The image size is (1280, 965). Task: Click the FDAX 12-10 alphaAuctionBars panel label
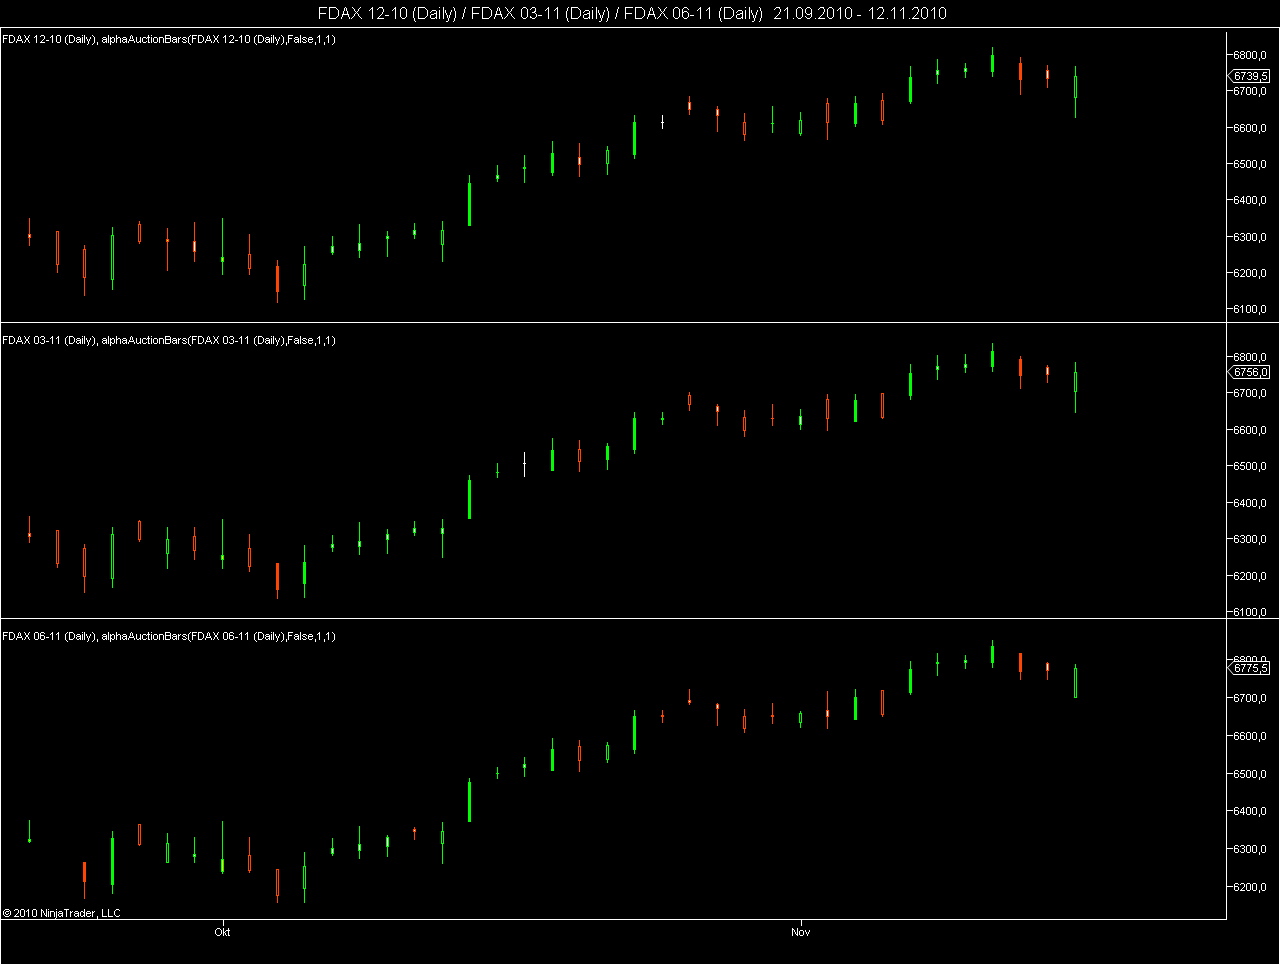click(x=169, y=39)
